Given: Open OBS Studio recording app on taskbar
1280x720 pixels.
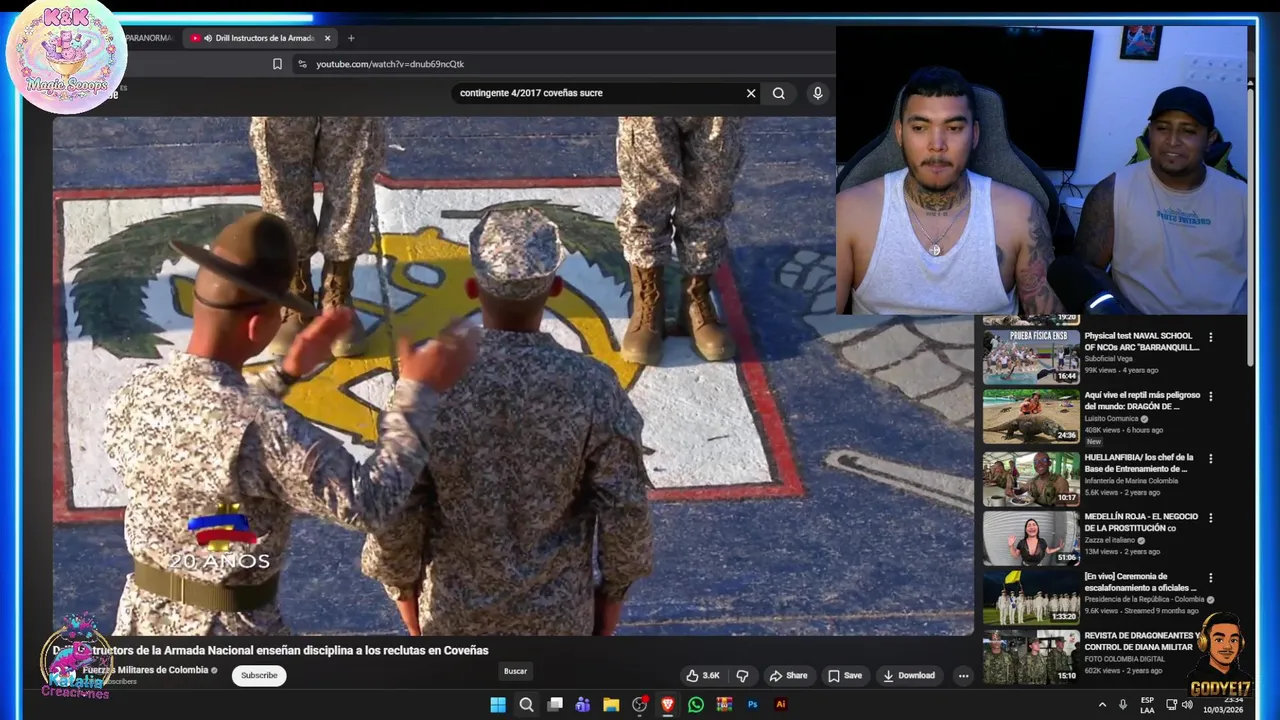Looking at the screenshot, I should click(640, 705).
